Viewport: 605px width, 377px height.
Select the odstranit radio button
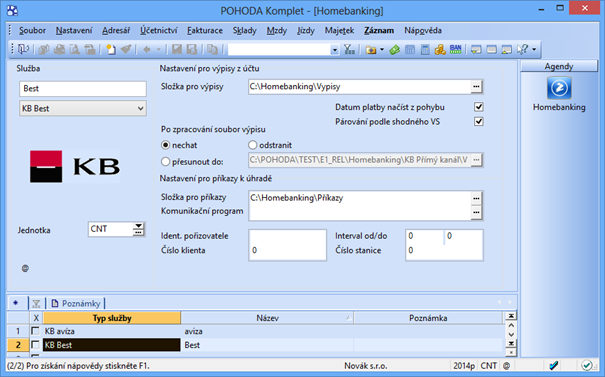pyautogui.click(x=252, y=145)
